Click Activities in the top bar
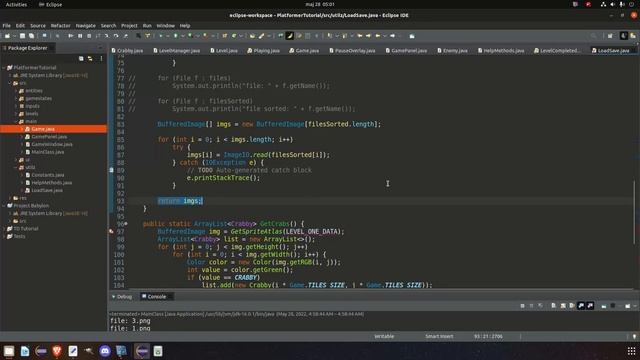Viewport: 640px width, 360px height. point(16,4)
